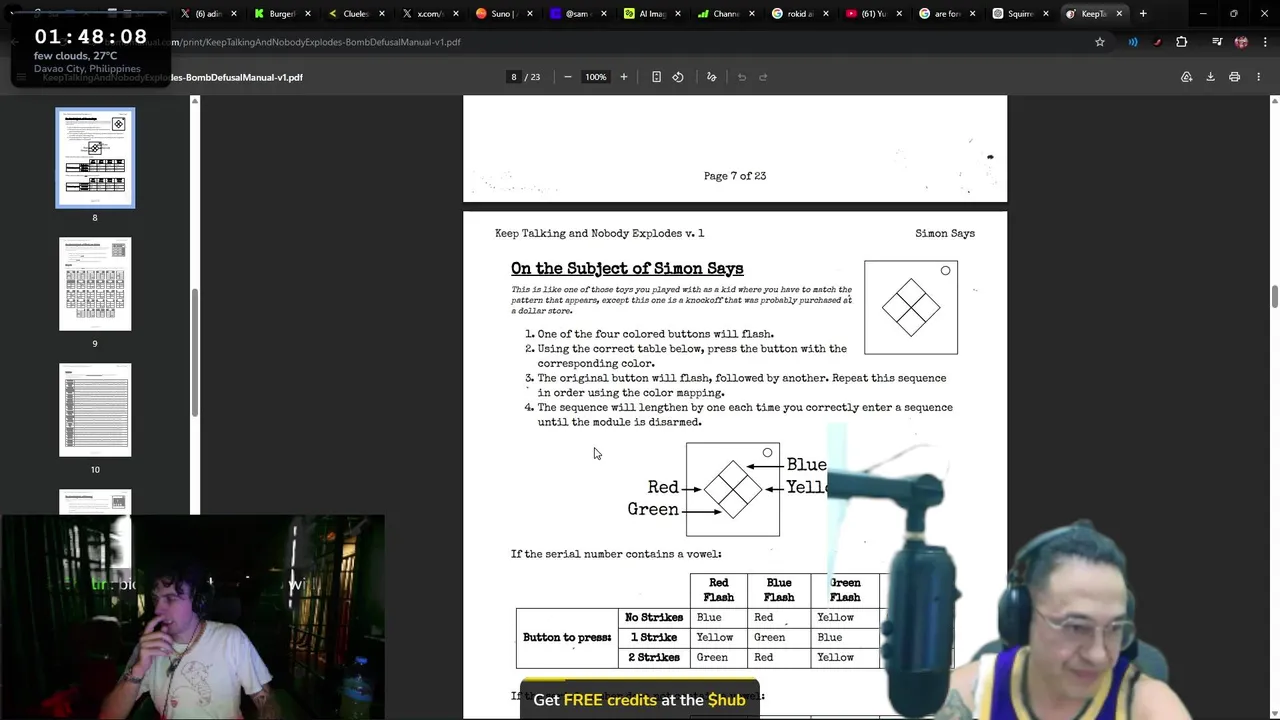
Task: Select page 8 thumbnail in sidebar
Action: pyautogui.click(x=95, y=158)
